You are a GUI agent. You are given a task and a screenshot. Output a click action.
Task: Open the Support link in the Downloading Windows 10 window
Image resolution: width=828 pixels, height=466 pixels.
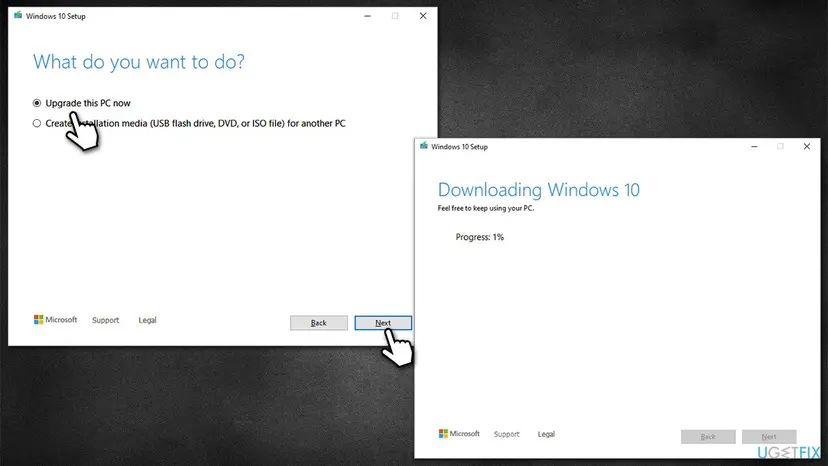pyautogui.click(x=507, y=434)
